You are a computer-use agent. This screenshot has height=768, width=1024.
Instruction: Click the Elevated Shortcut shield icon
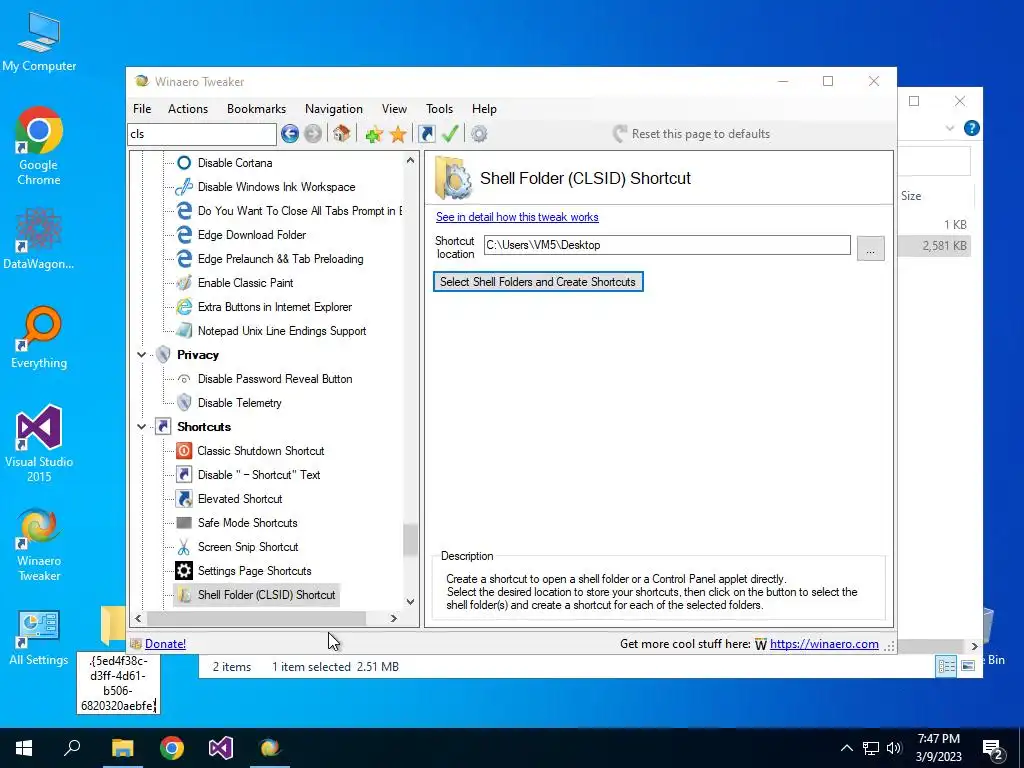(184, 499)
